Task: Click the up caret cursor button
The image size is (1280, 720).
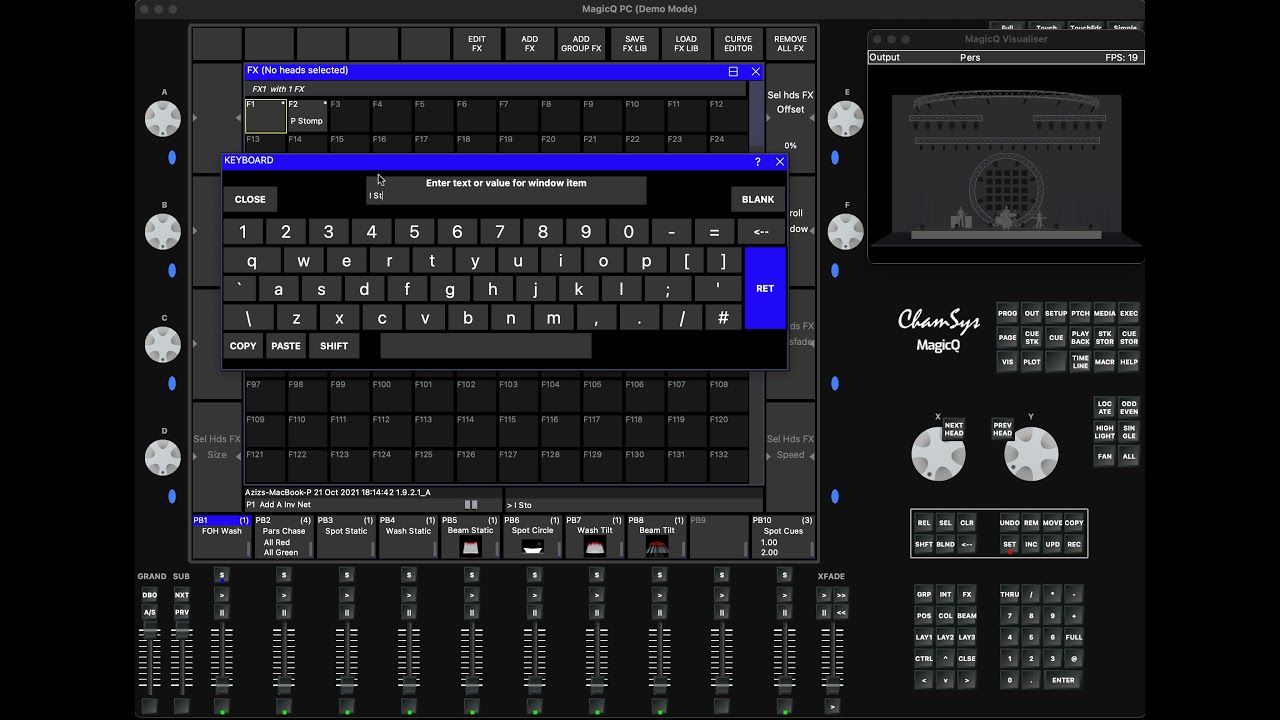Action: [x=945, y=658]
